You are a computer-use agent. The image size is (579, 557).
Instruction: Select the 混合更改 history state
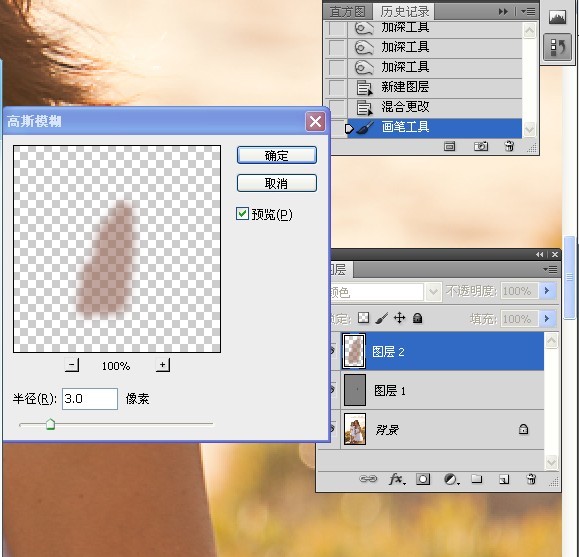click(435, 107)
